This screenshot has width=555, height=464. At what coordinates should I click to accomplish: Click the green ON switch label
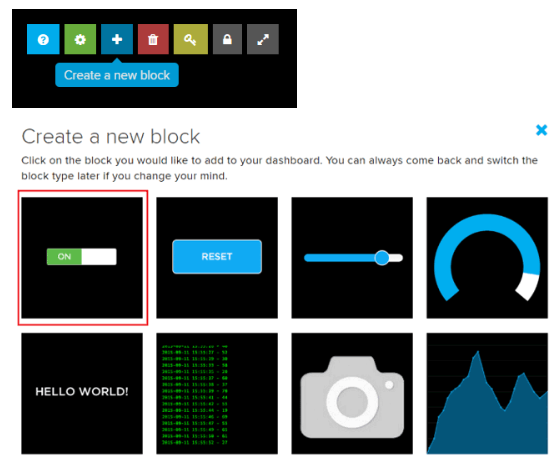coord(64,257)
